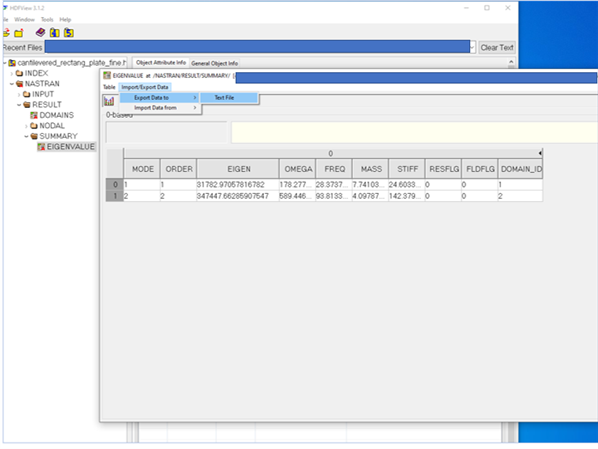Open the Table menu
This screenshot has height=449, width=598.
click(x=109, y=87)
